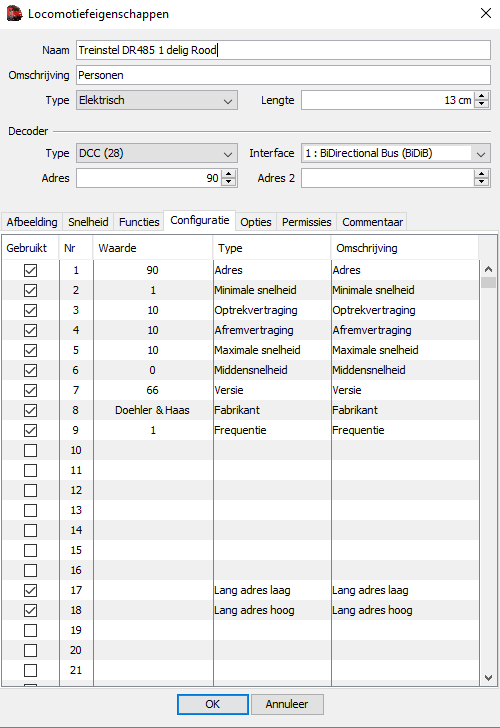The height and width of the screenshot is (728, 500).
Task: Select the Waarde cell of CV 5
Action: pos(153,350)
